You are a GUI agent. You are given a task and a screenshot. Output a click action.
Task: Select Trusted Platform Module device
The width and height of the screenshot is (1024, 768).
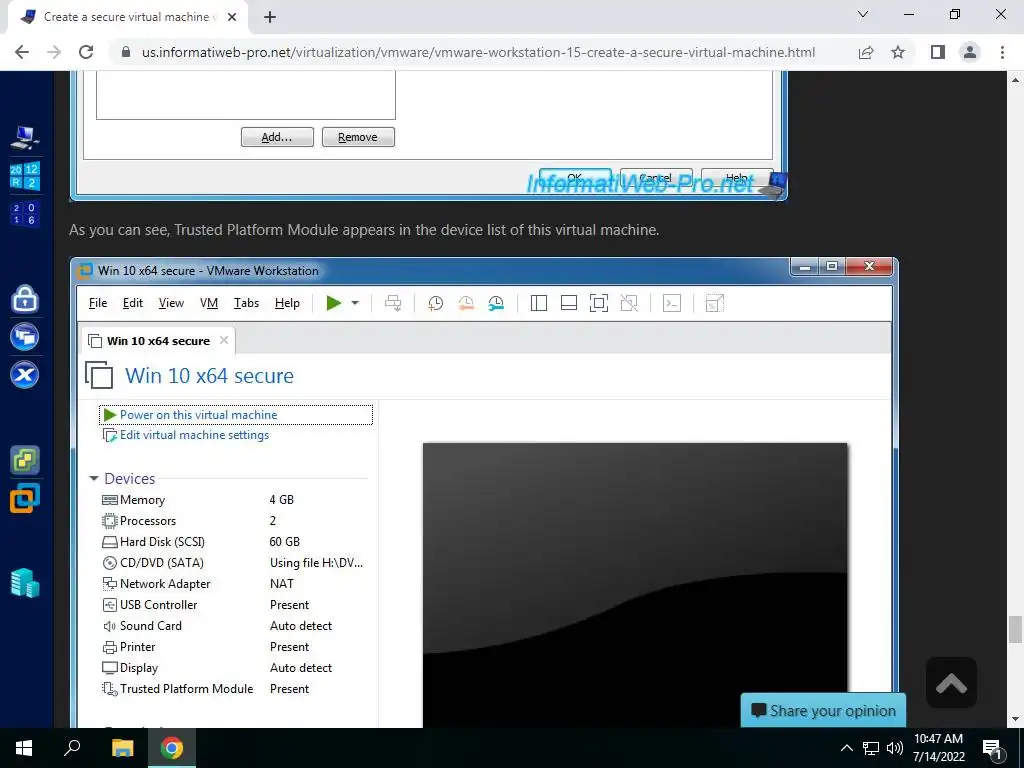click(235, 688)
